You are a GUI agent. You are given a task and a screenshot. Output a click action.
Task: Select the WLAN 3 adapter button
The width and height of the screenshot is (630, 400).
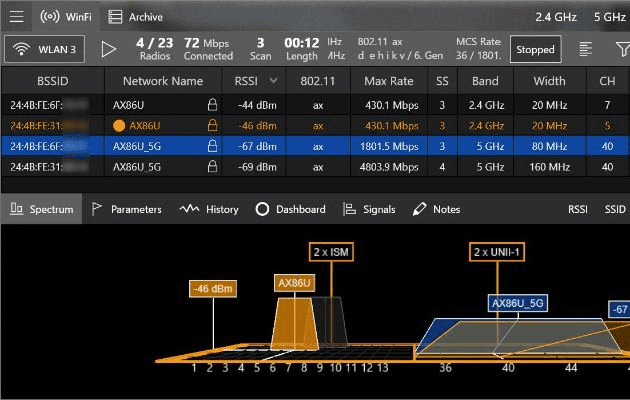pos(46,48)
